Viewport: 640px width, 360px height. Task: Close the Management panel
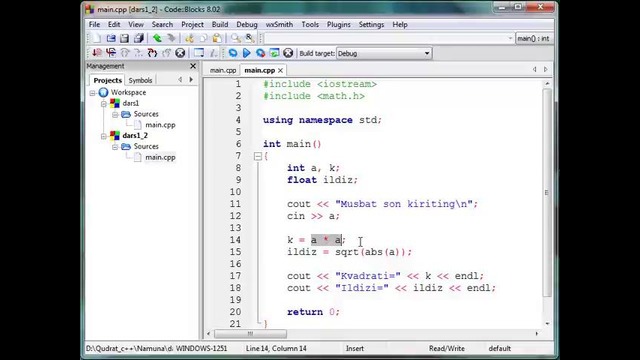pyautogui.click(x=193, y=66)
